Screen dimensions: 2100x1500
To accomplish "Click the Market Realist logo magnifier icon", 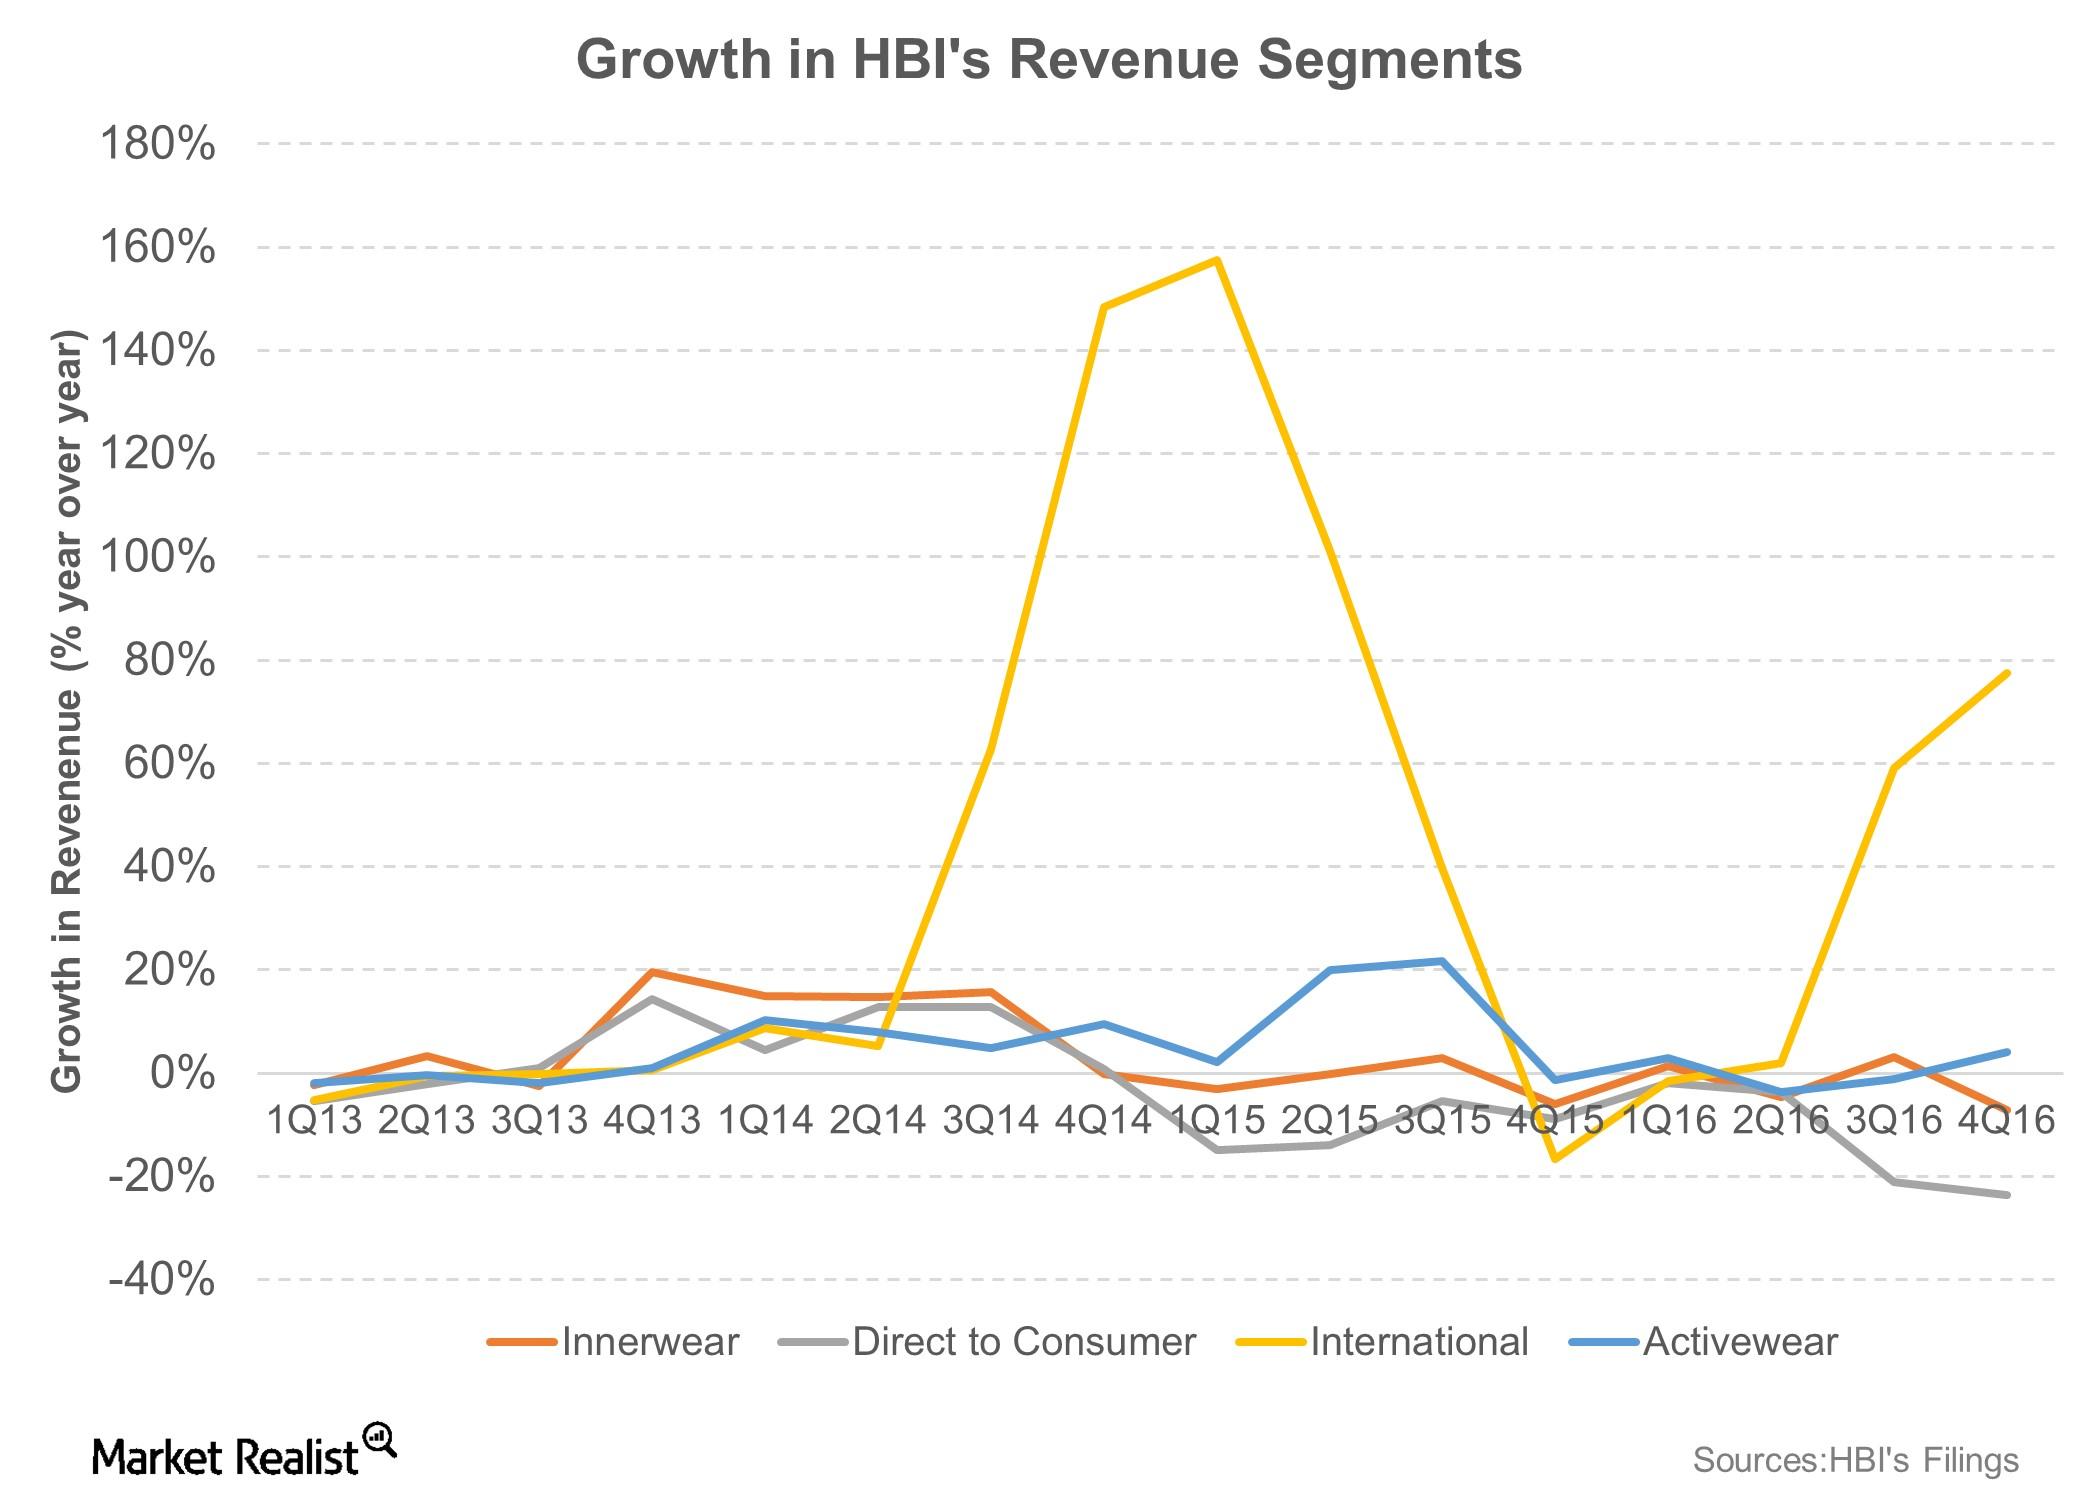I will pyautogui.click(x=380, y=1440).
